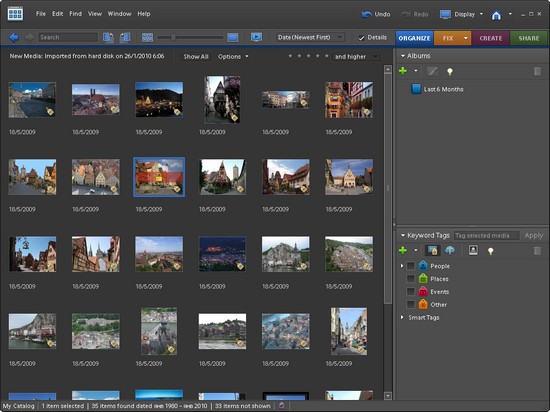
Task: Set rating filter to five stars
Action: pyautogui.click(x=327, y=56)
